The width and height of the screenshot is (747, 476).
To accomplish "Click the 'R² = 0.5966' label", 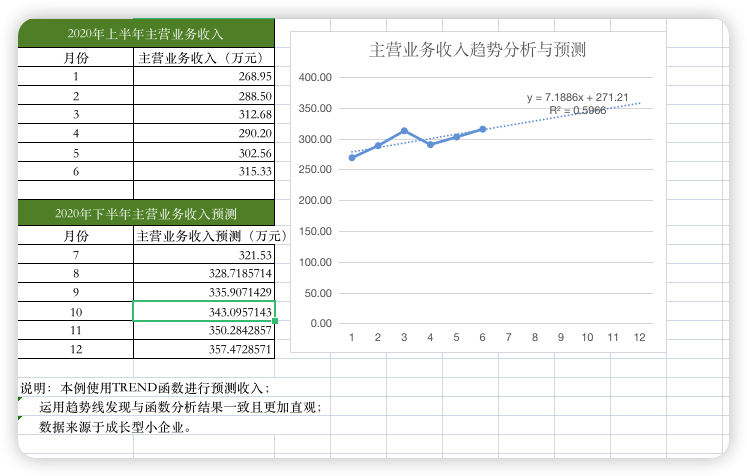I will click(577, 110).
